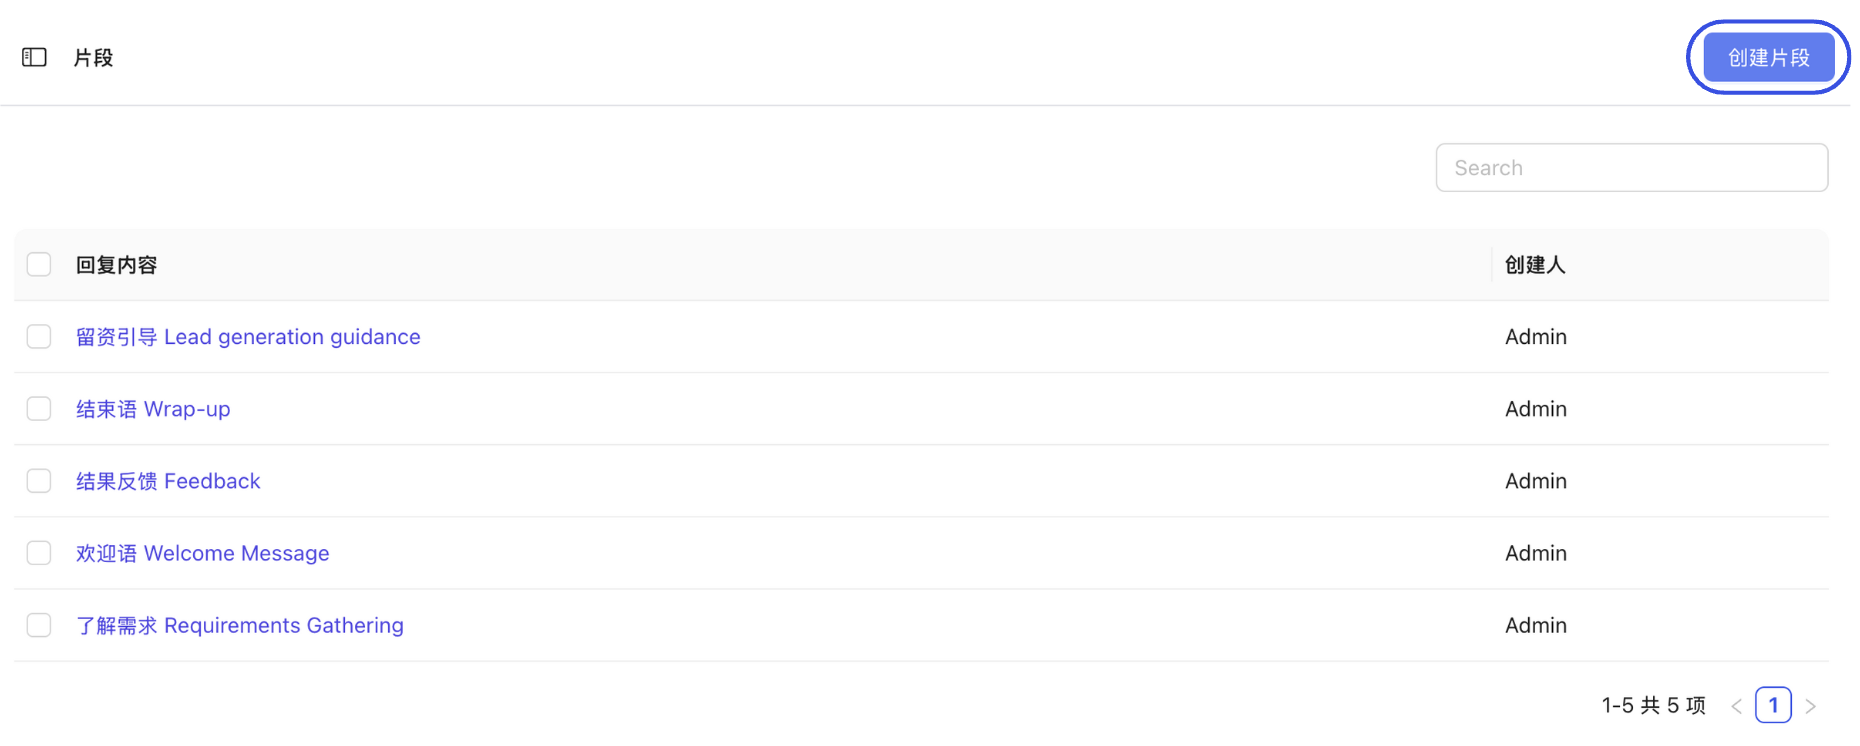Screen dimensions: 1860x746
Task: Click the 回复内容 column header
Action: coord(117,265)
